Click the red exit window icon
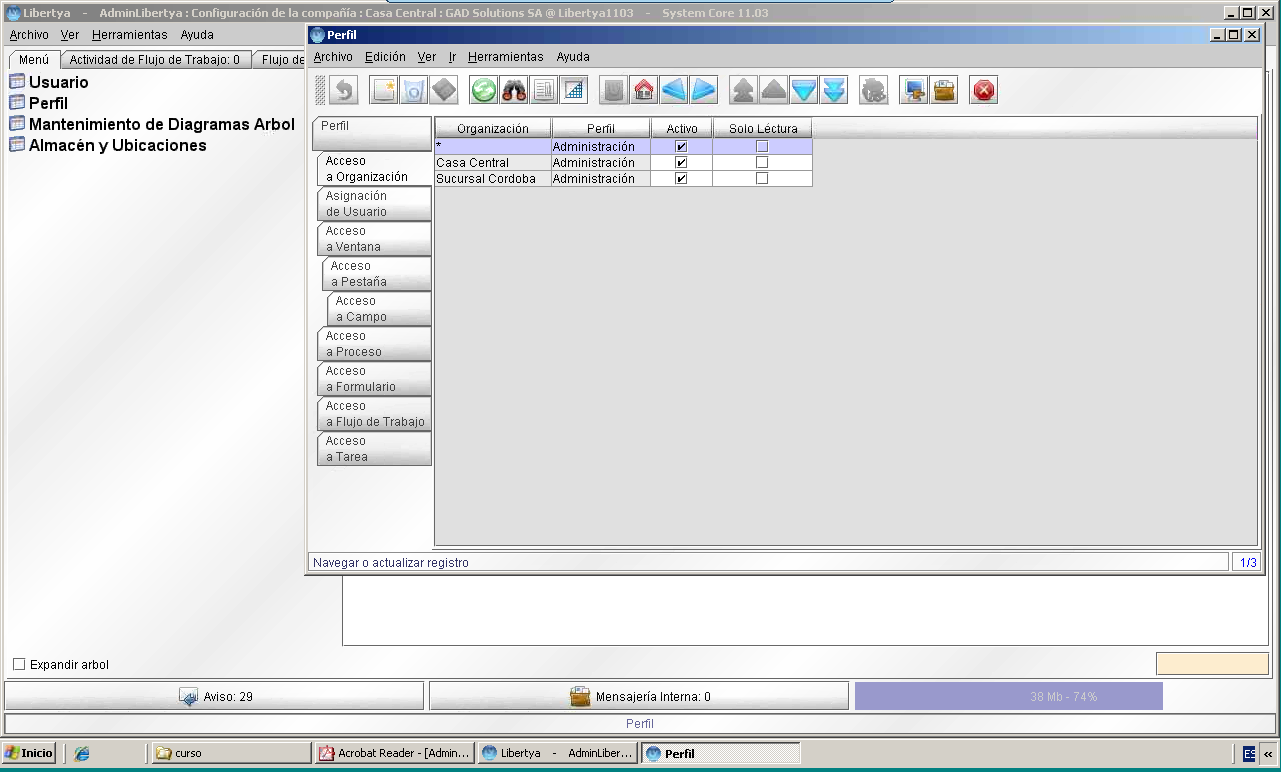The image size is (1281, 772). [x=984, y=90]
